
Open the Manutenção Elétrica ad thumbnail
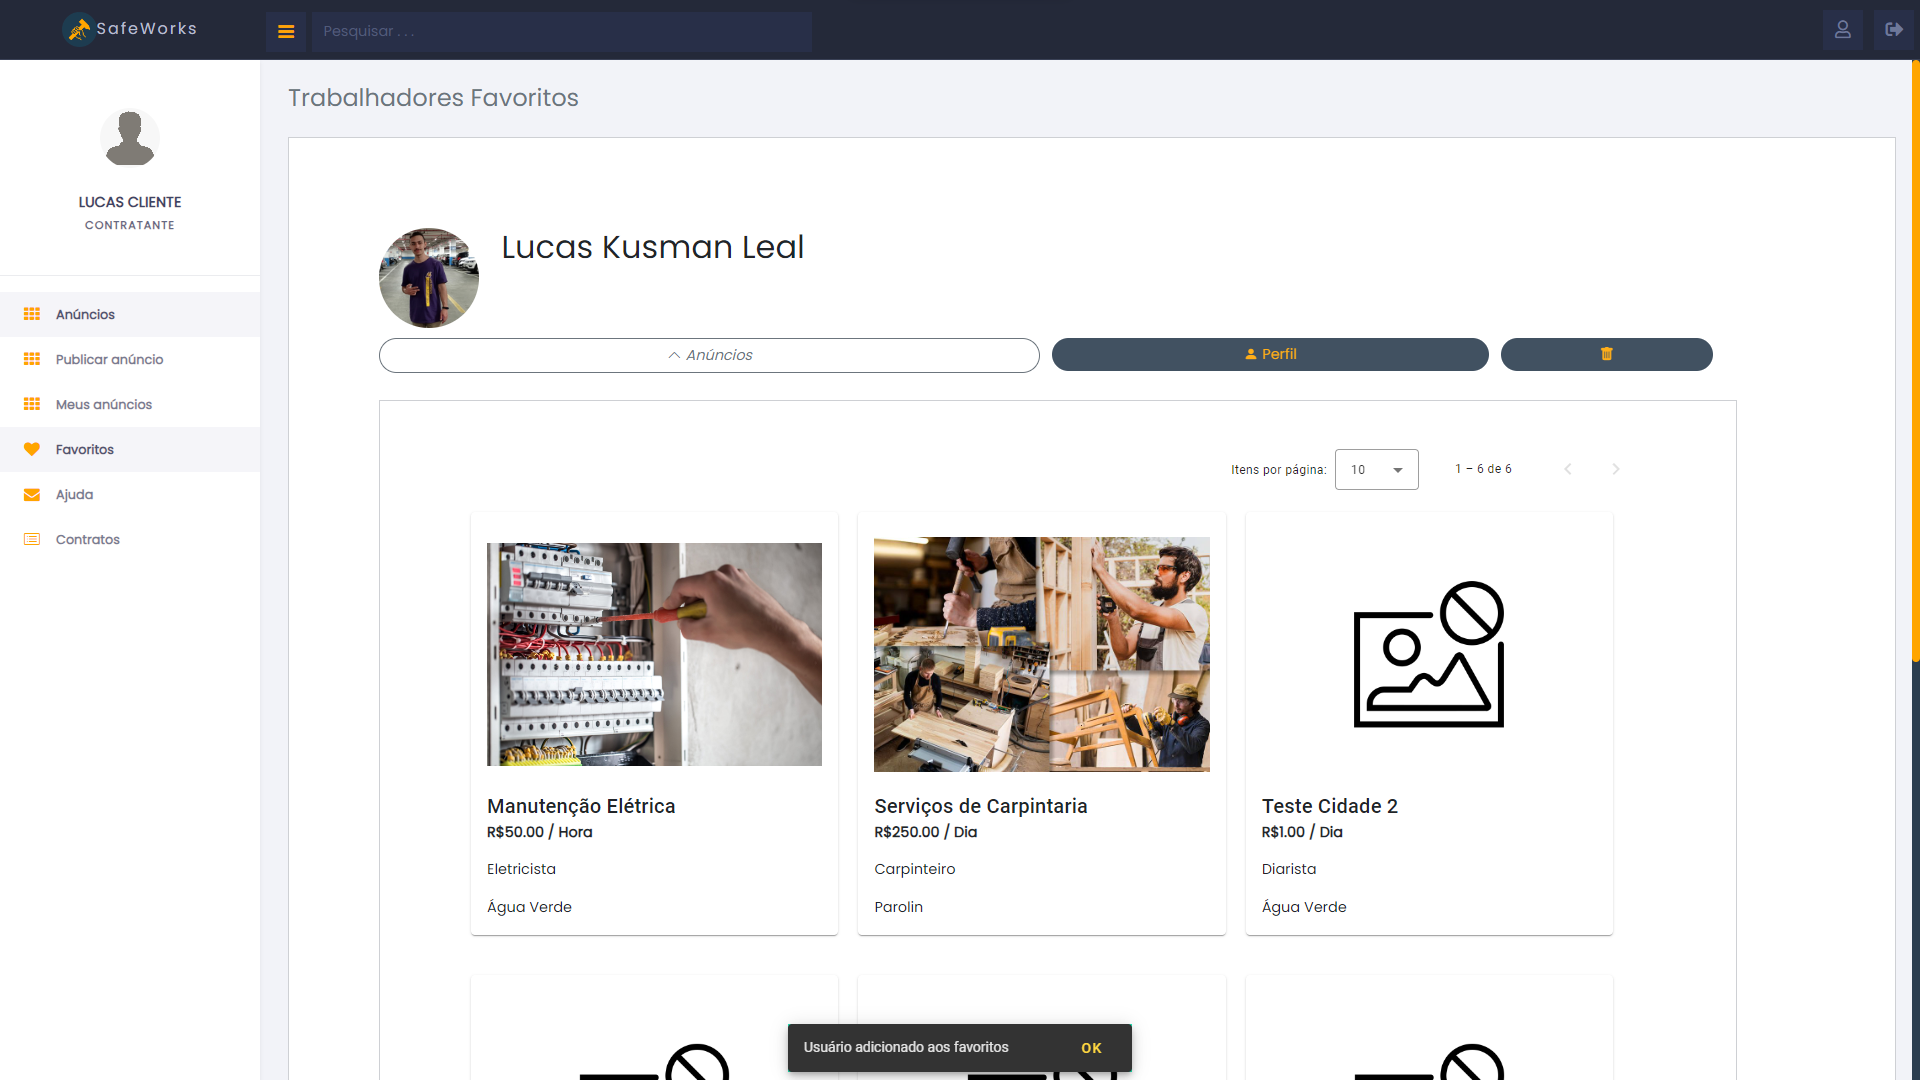654,654
